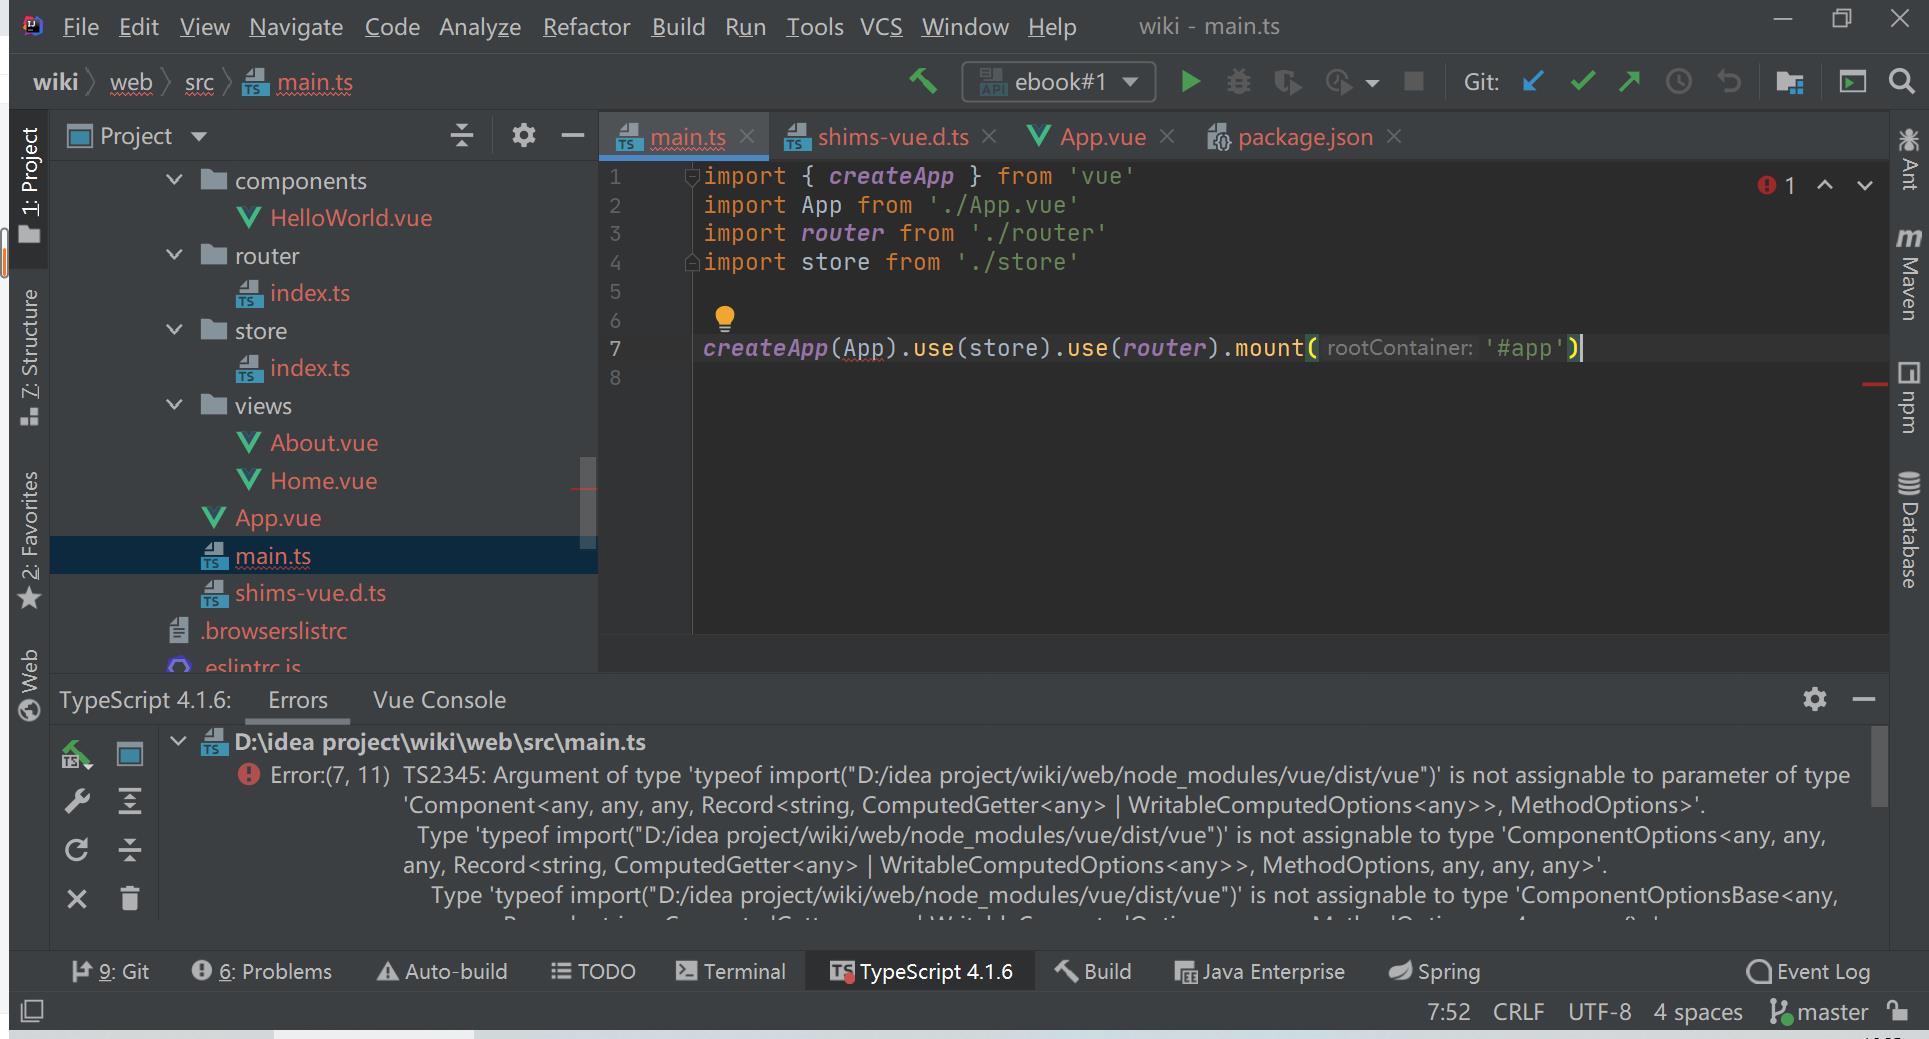Click the Debug bug icon
This screenshot has height=1039, width=1929.
1238,82
